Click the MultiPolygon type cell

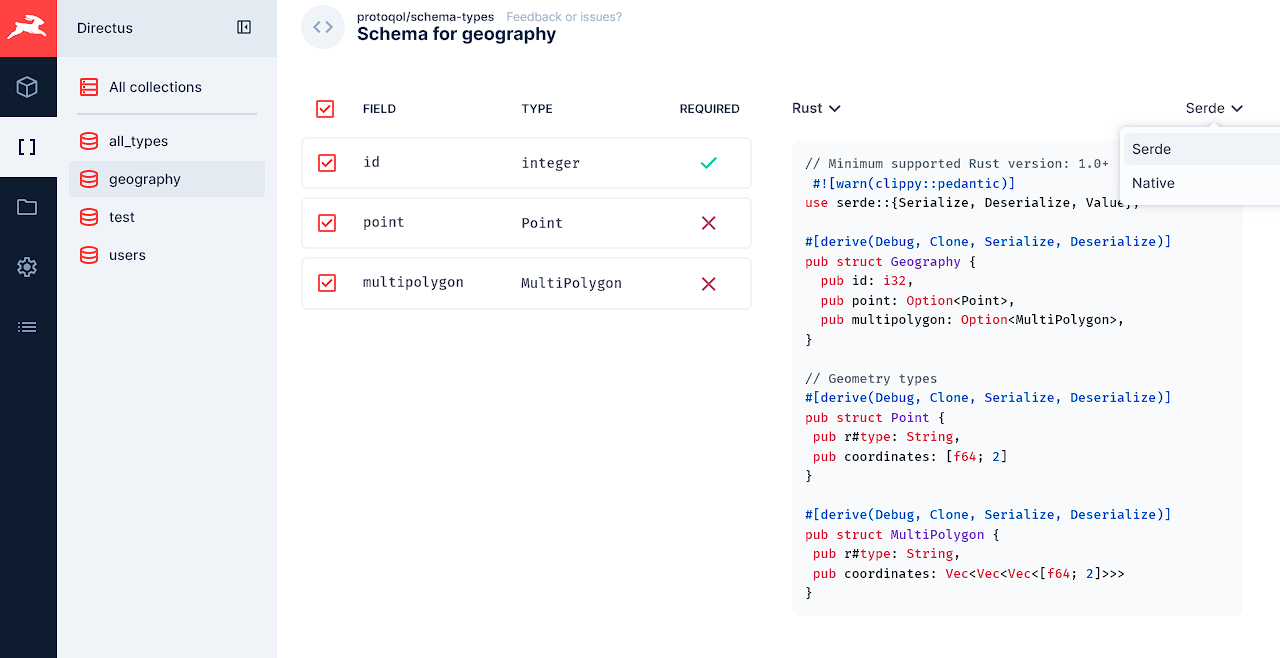click(571, 283)
